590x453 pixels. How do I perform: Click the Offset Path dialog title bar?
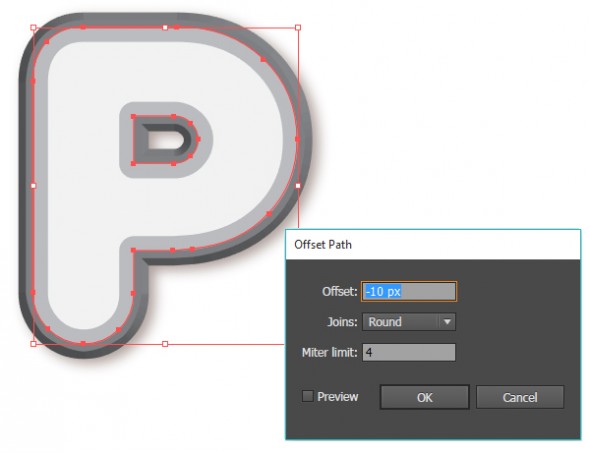click(x=433, y=245)
